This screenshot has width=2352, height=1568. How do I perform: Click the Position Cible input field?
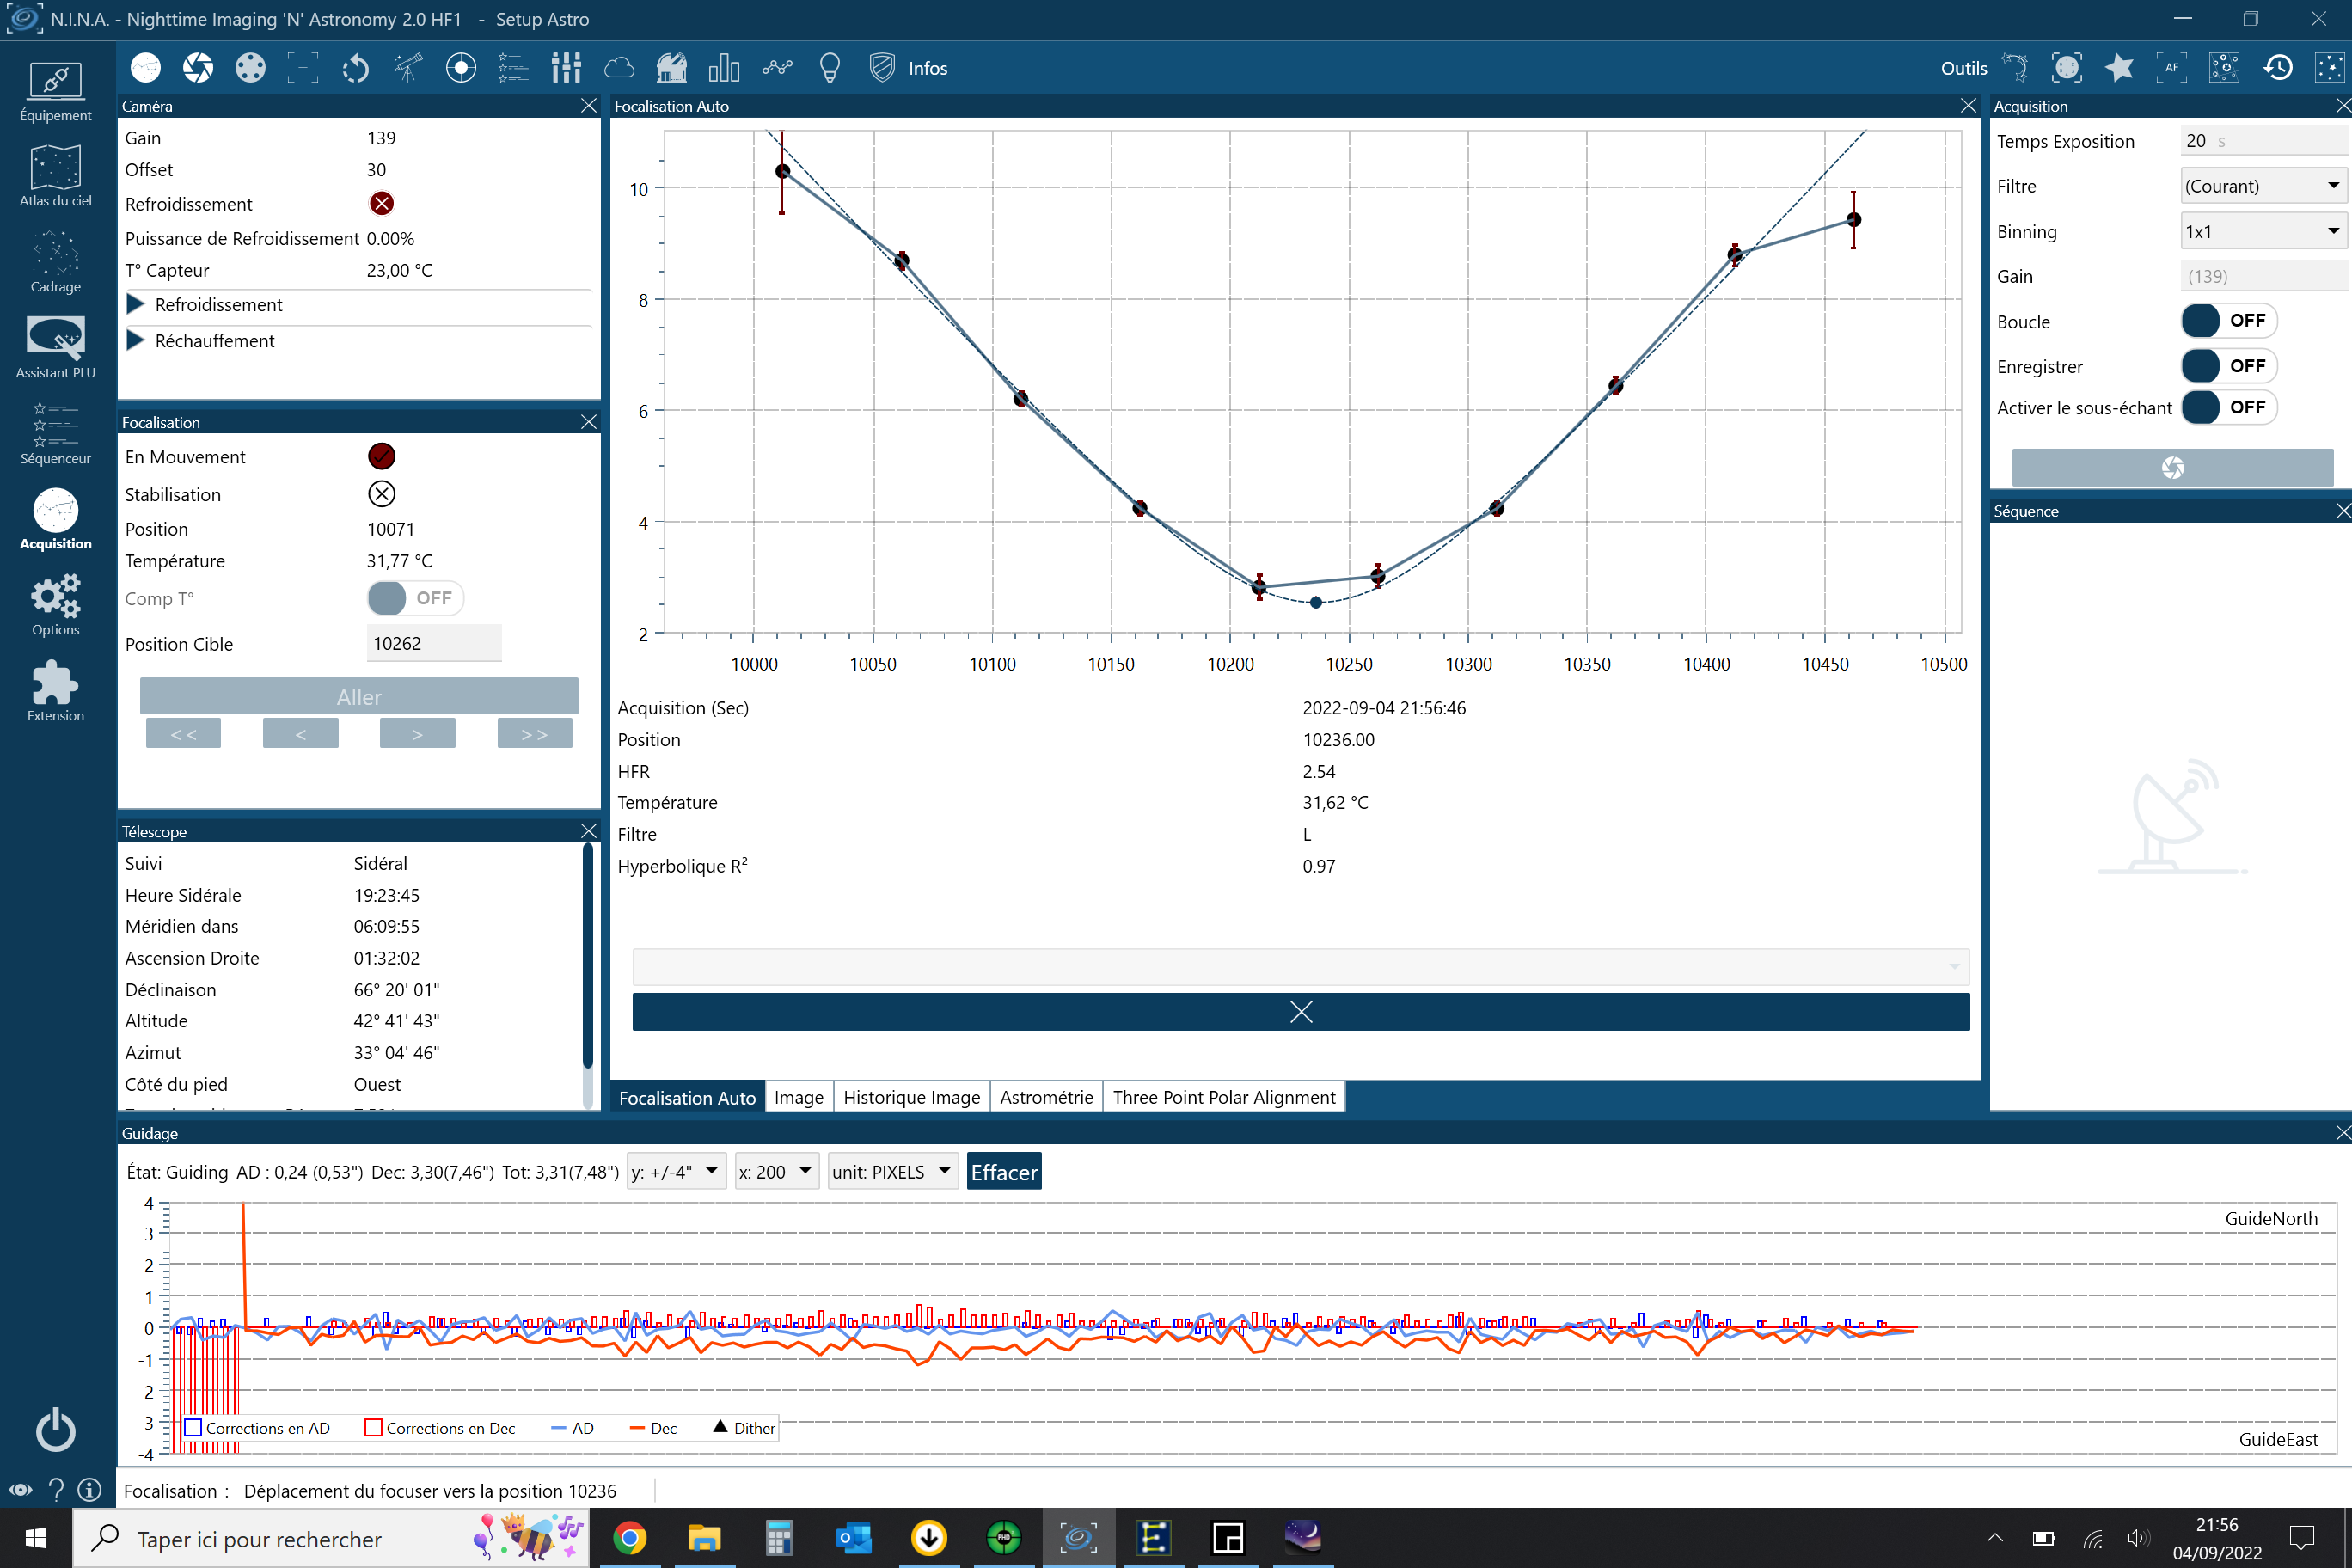click(x=433, y=644)
